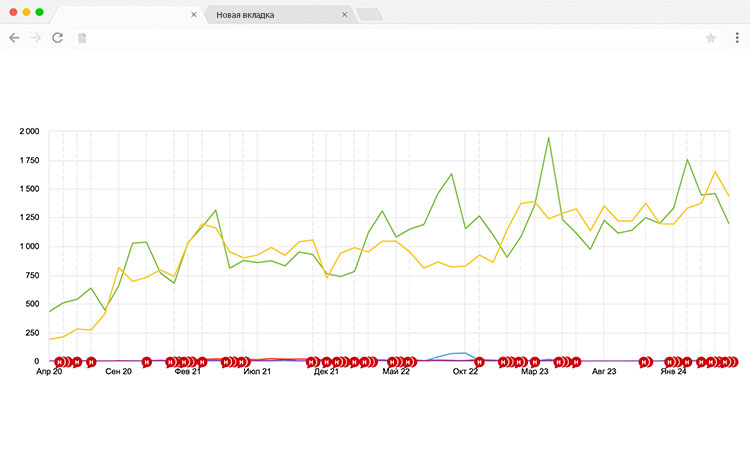Open a new tab with the tab-strip button

coord(369,15)
